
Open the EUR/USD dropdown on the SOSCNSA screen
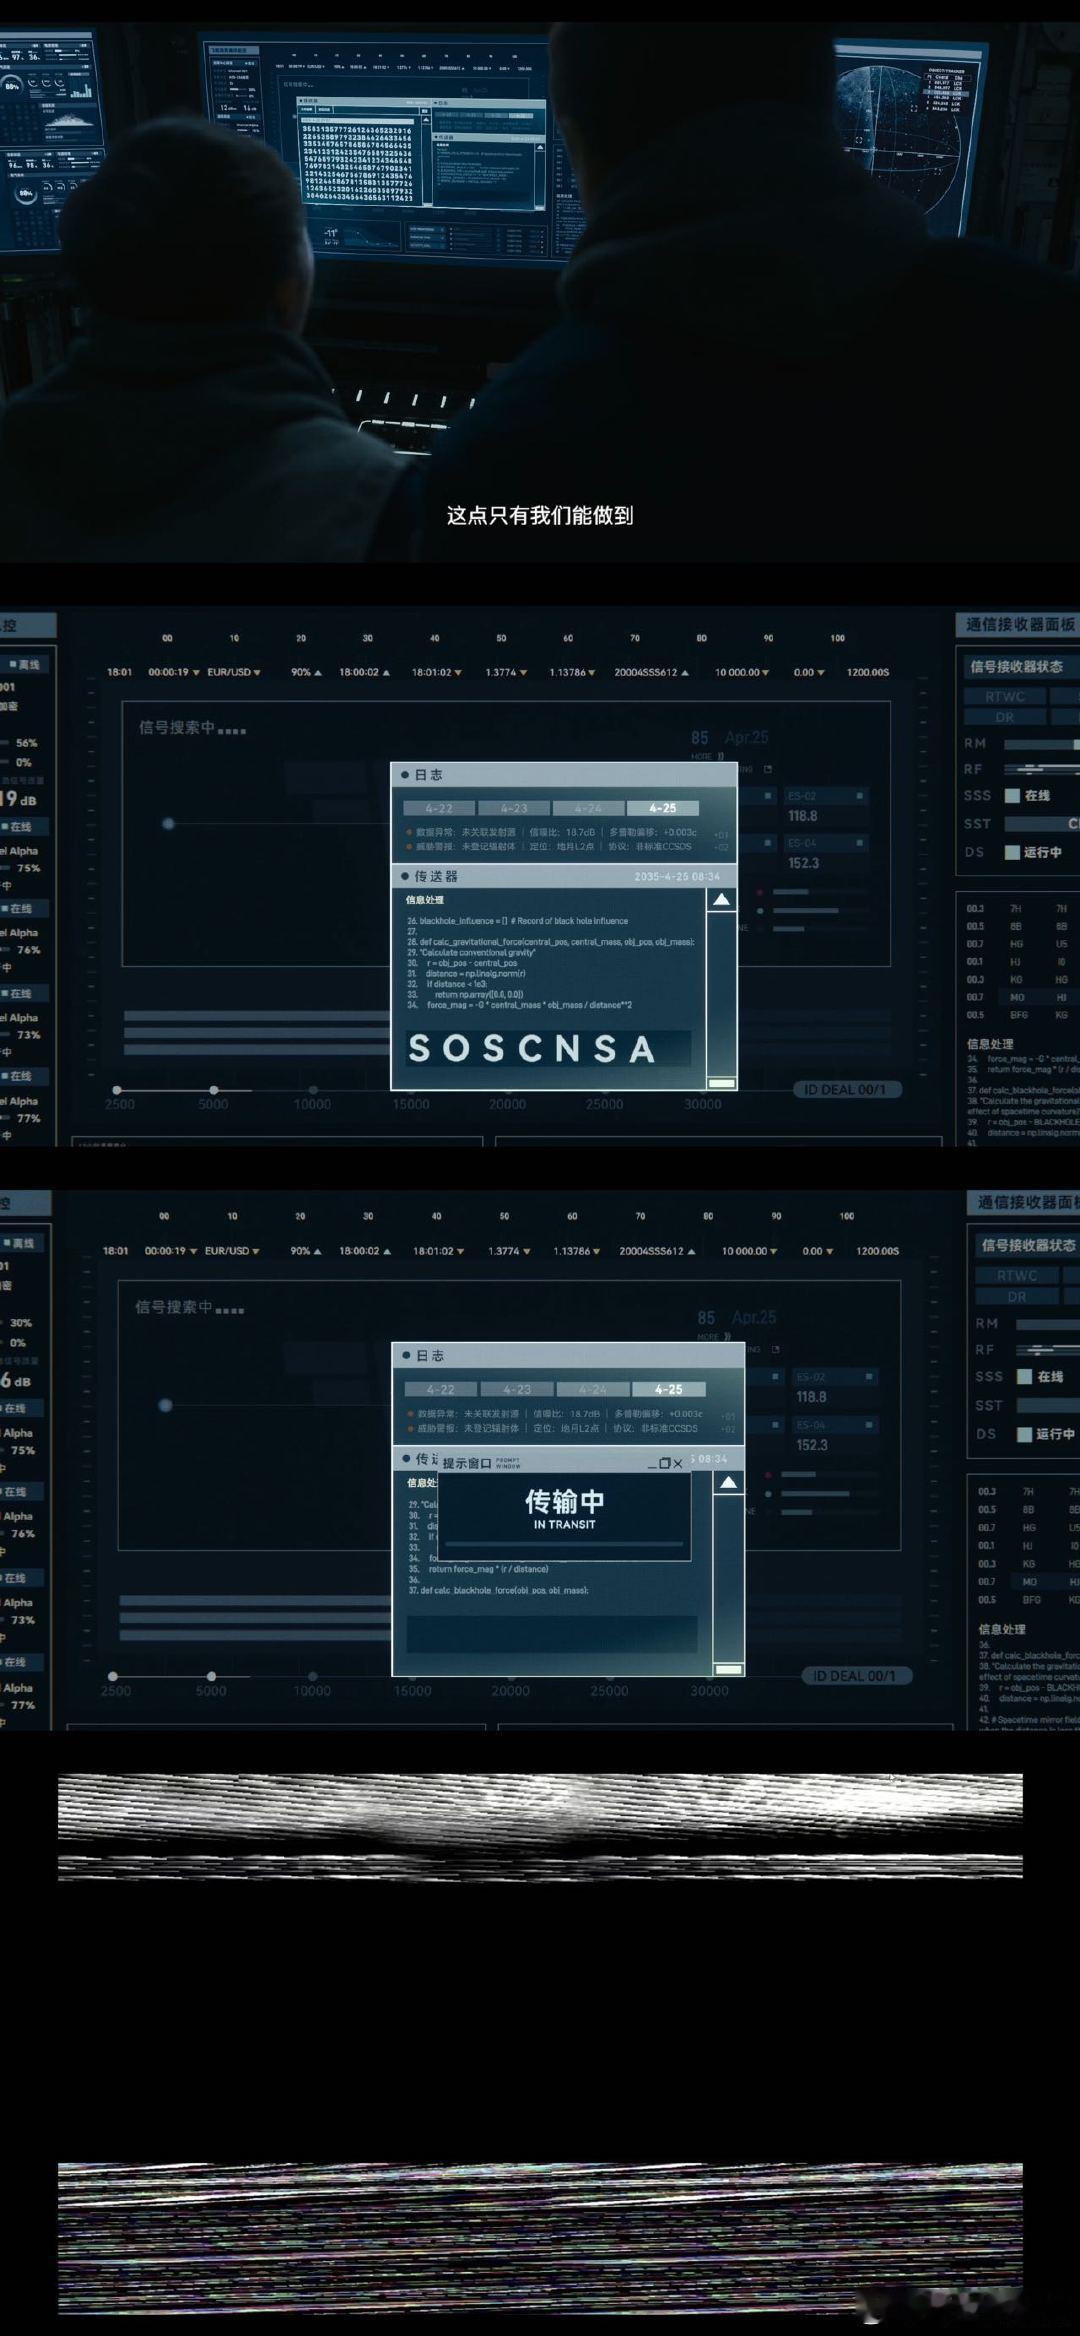coord(234,672)
